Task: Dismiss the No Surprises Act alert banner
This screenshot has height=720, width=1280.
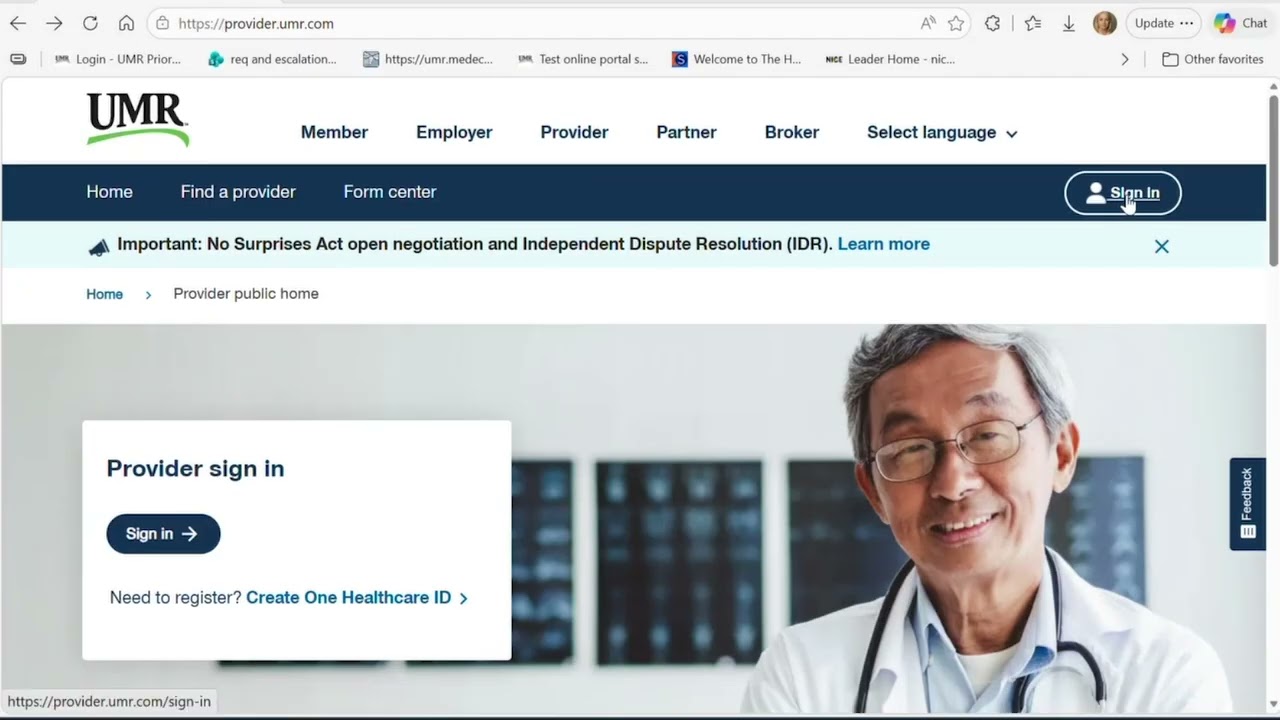Action: (1162, 246)
